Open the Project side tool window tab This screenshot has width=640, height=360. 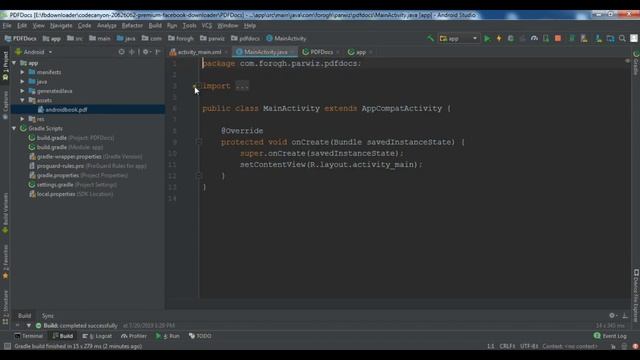tap(5, 66)
